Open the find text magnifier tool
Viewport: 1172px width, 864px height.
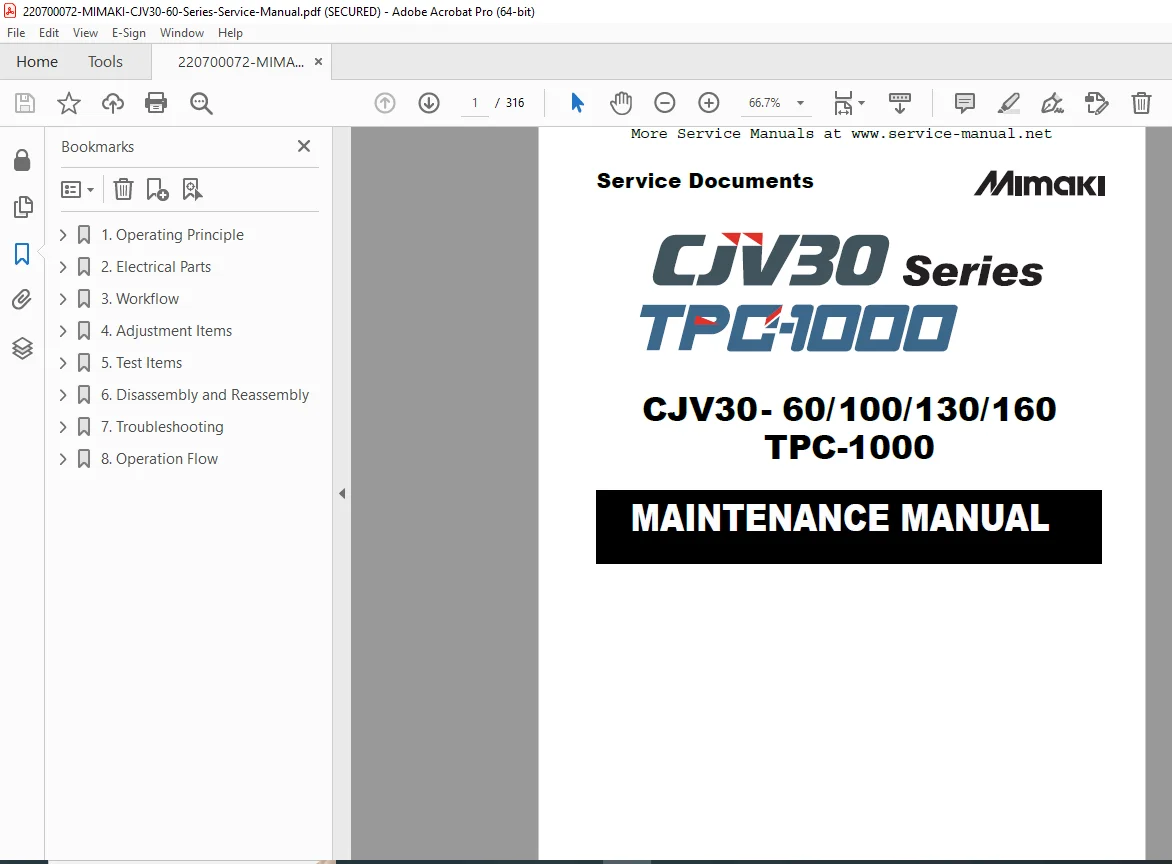click(201, 103)
